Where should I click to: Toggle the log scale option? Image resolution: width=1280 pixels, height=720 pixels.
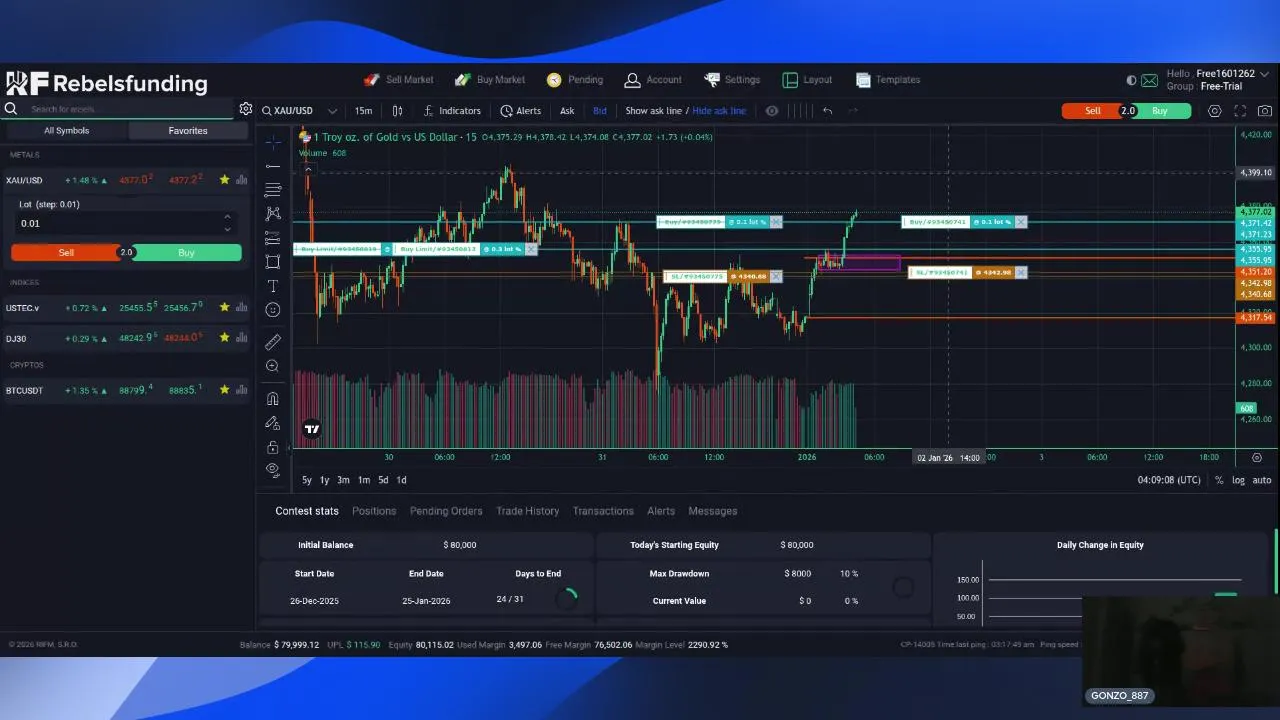[x=1238, y=480]
